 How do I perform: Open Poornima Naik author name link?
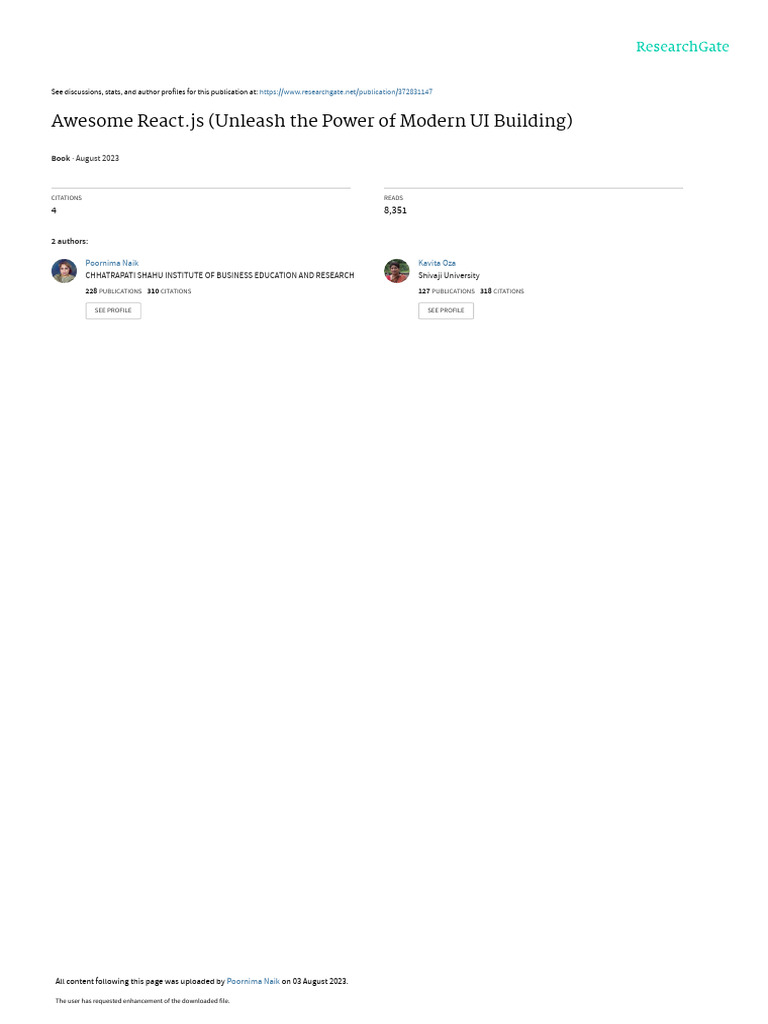(112, 263)
